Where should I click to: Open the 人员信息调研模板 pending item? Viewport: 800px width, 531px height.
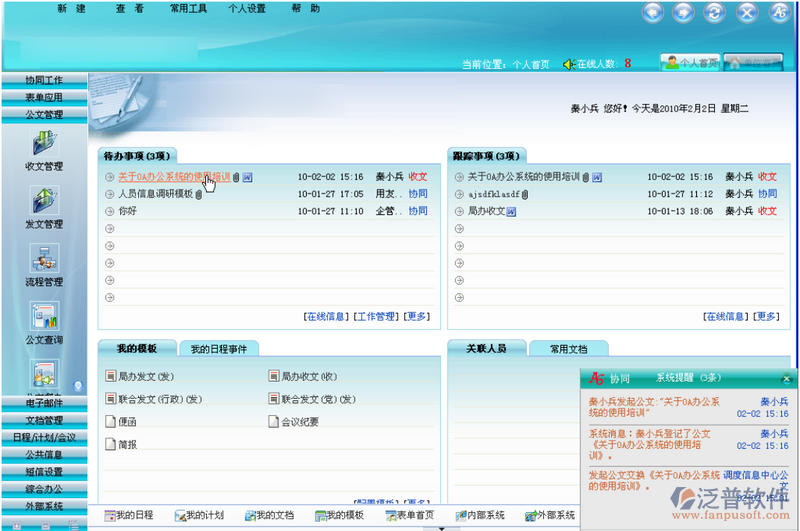tap(155, 194)
